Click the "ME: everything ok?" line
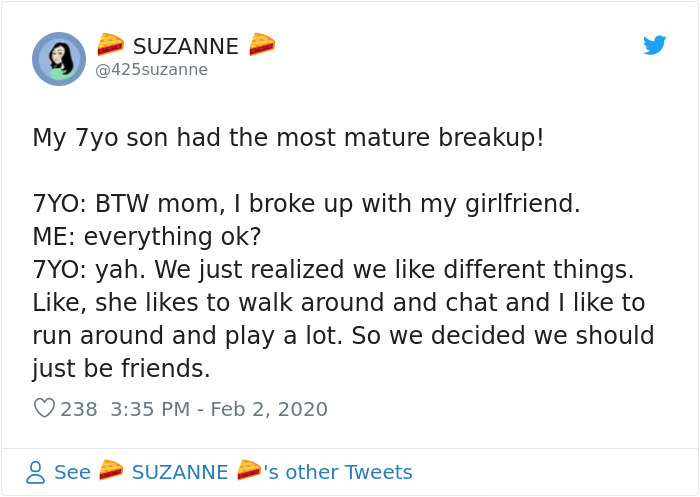Screen dimensions: 700x497 point(146,237)
